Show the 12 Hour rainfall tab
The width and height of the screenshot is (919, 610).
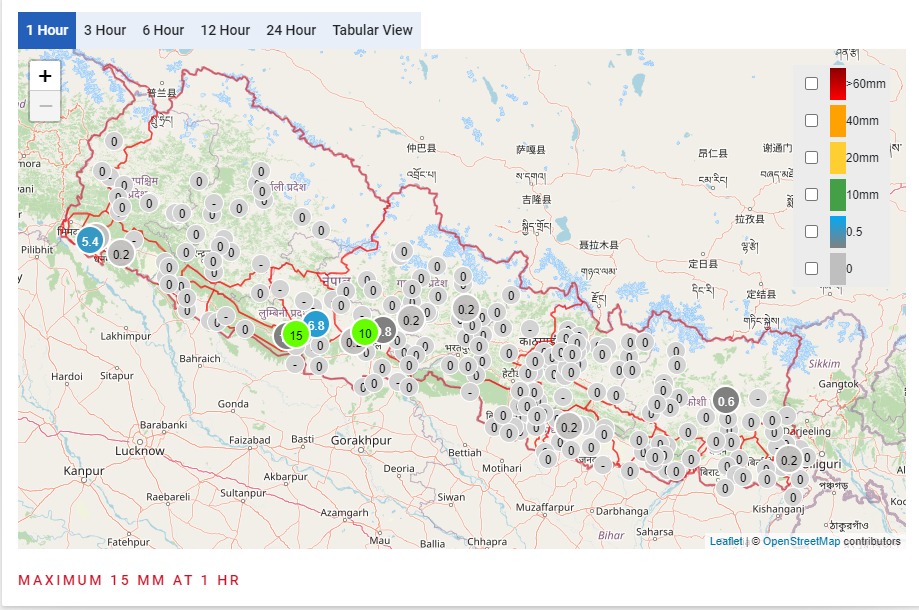225,30
